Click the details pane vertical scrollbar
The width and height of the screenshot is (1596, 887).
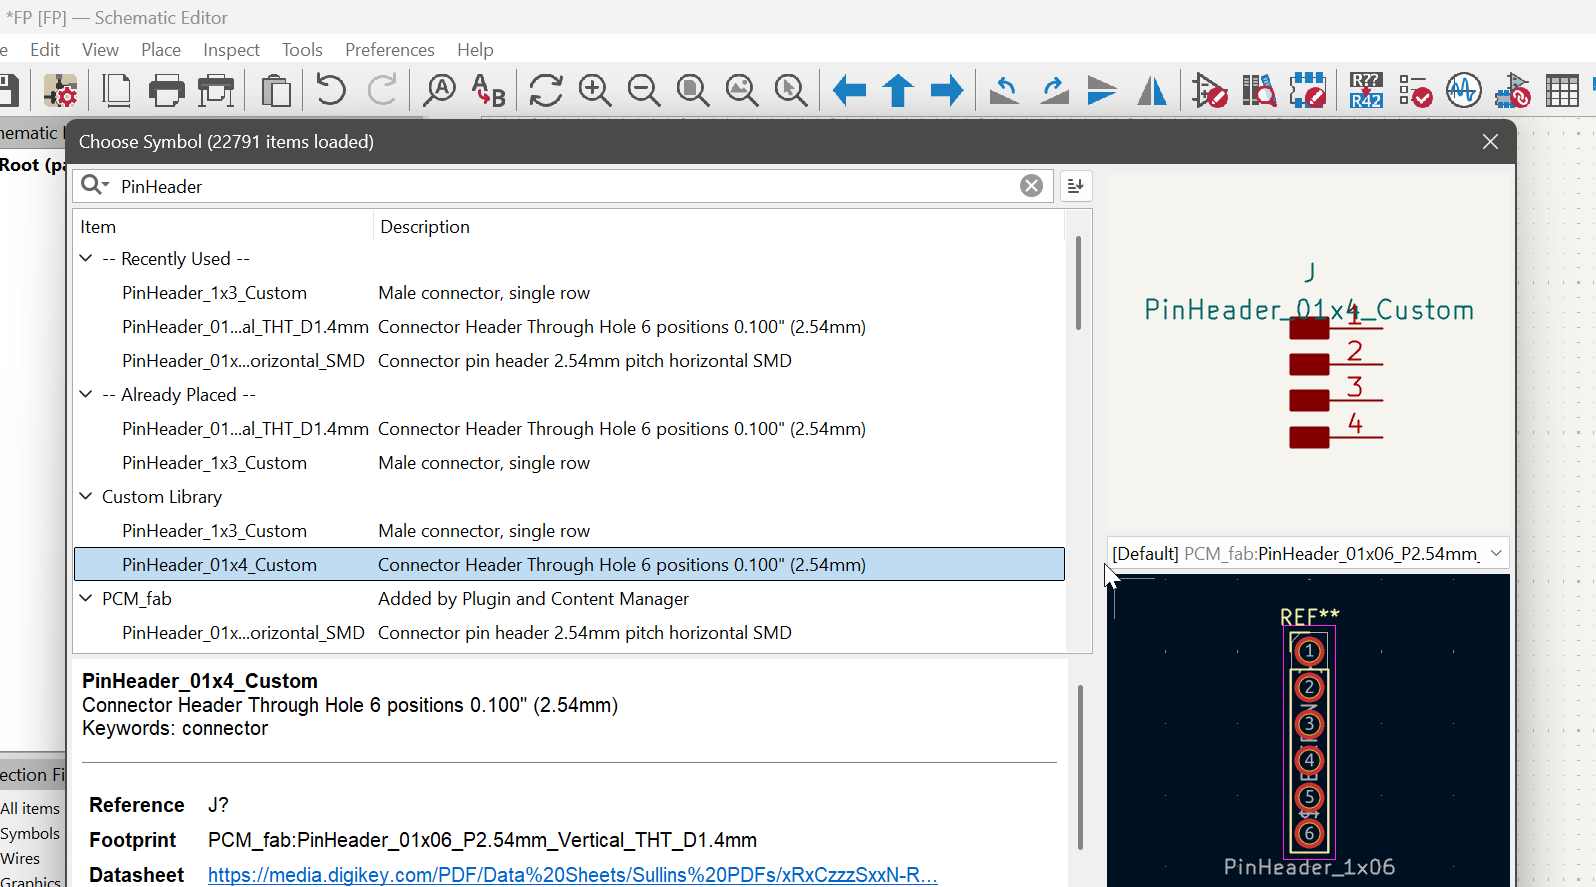click(x=1080, y=767)
